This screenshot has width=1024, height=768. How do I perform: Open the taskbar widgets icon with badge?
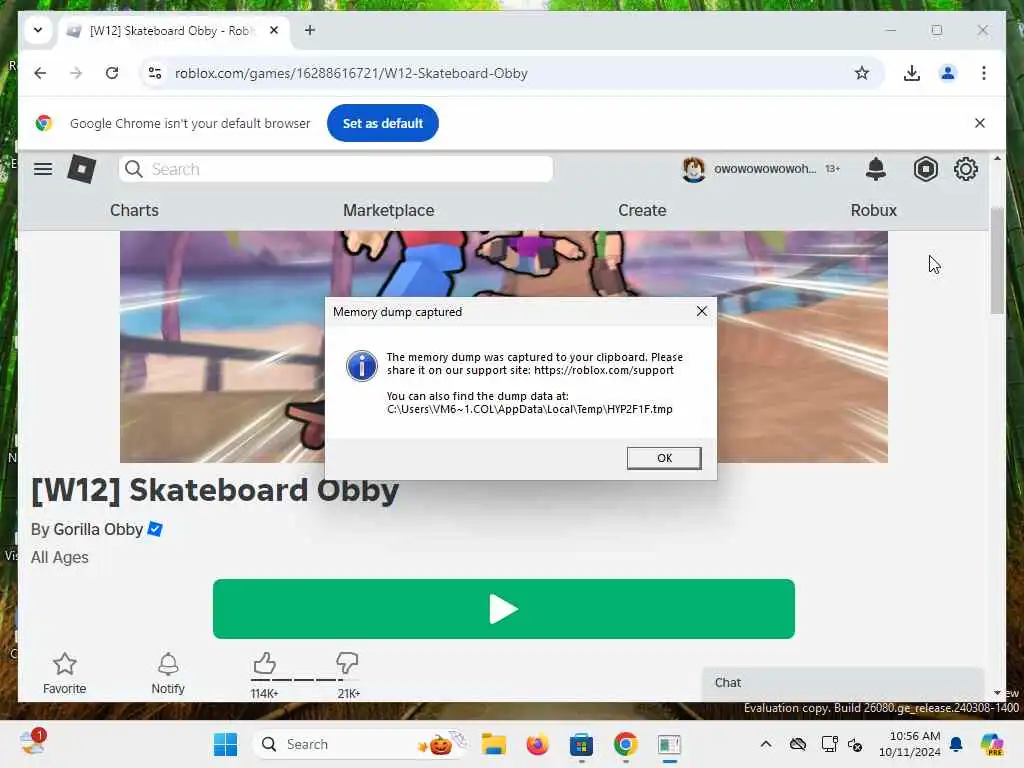[x=31, y=743]
